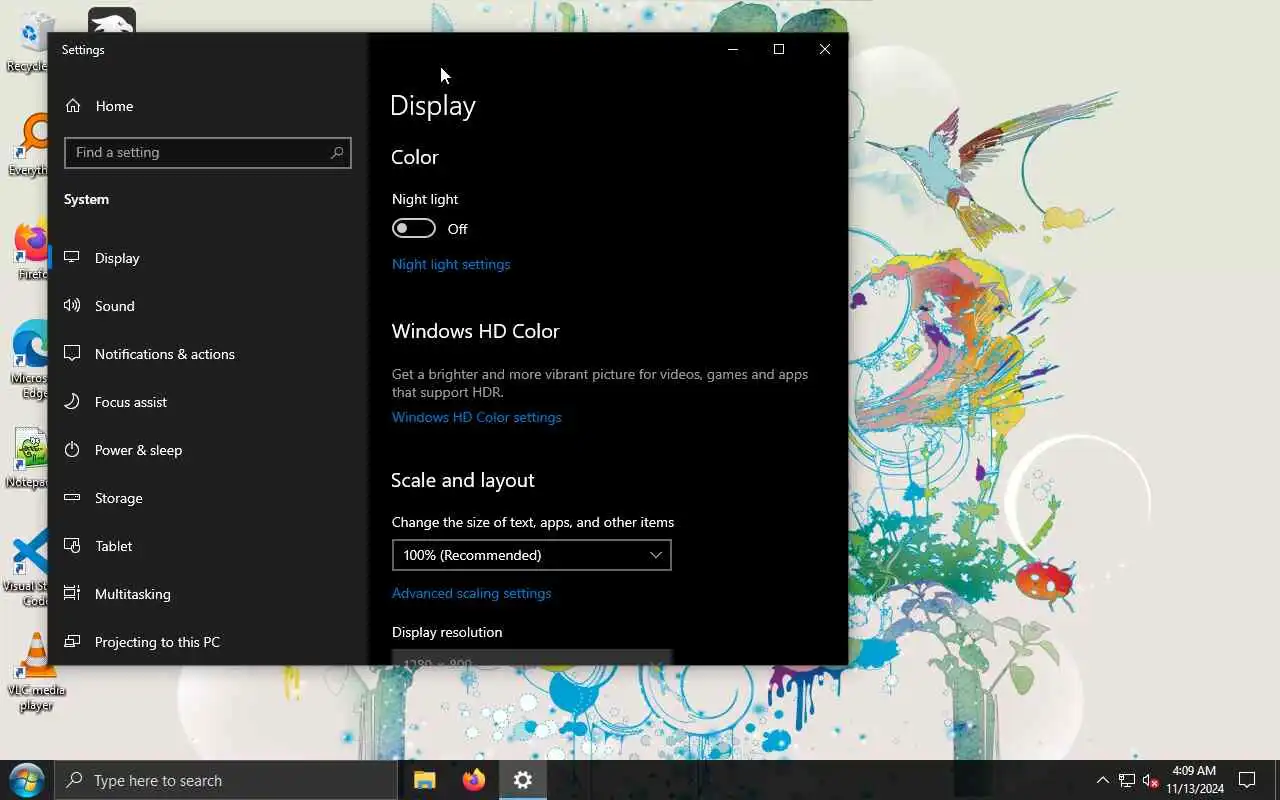Click the network icon in system tray

click(1126, 780)
